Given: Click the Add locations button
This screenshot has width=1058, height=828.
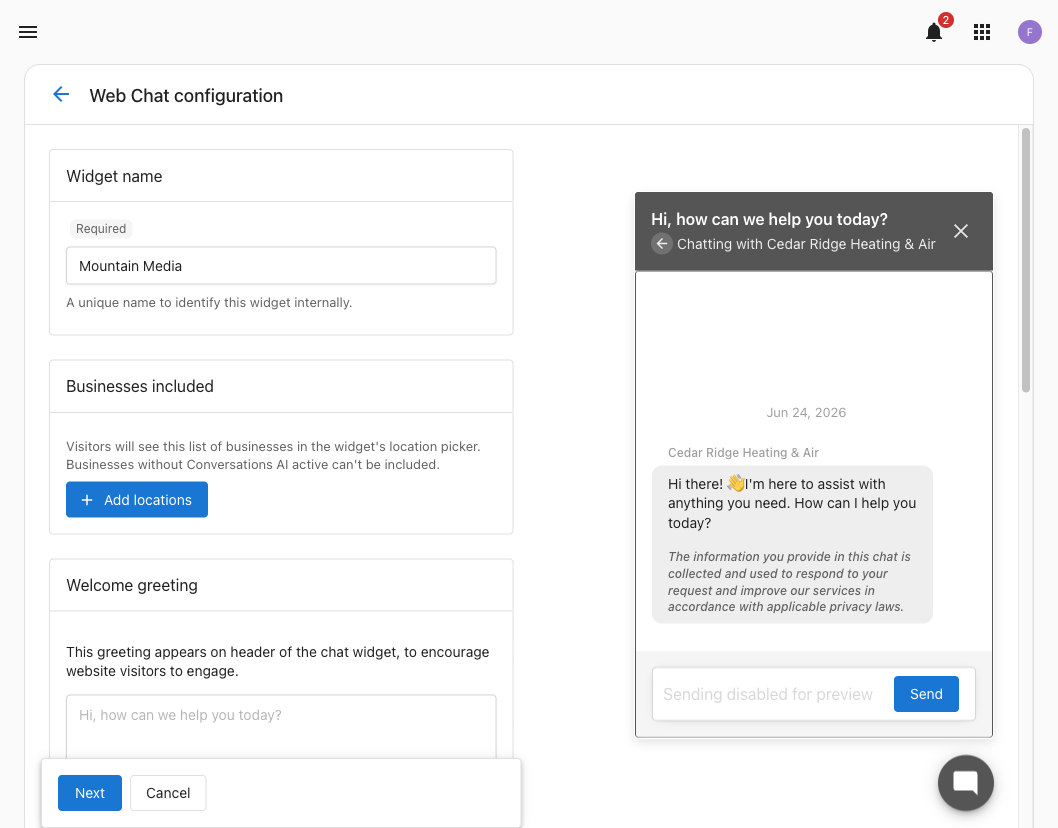Looking at the screenshot, I should coord(137,499).
